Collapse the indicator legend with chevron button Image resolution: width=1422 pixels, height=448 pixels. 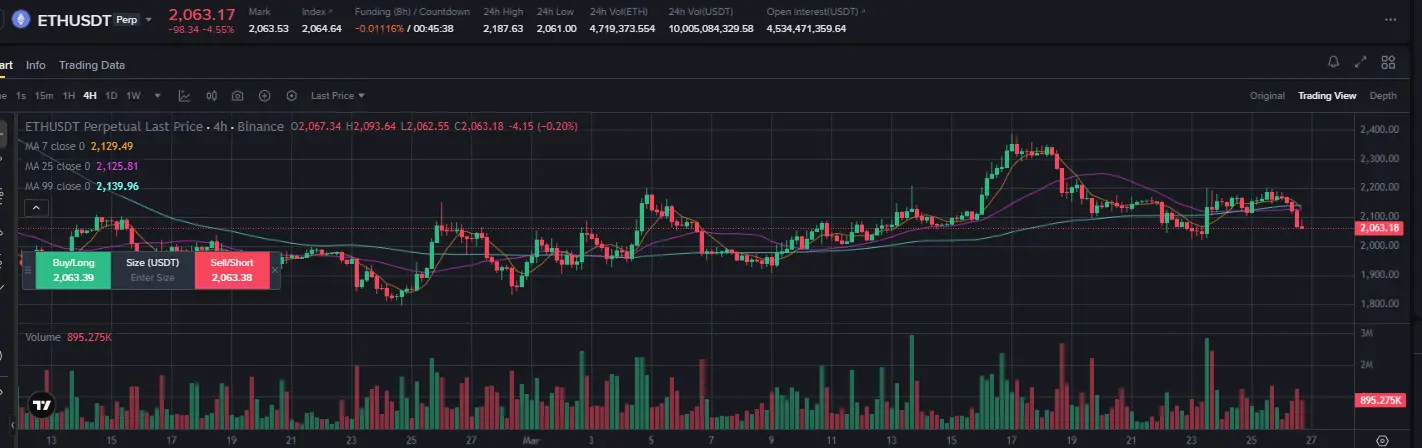(x=35, y=208)
